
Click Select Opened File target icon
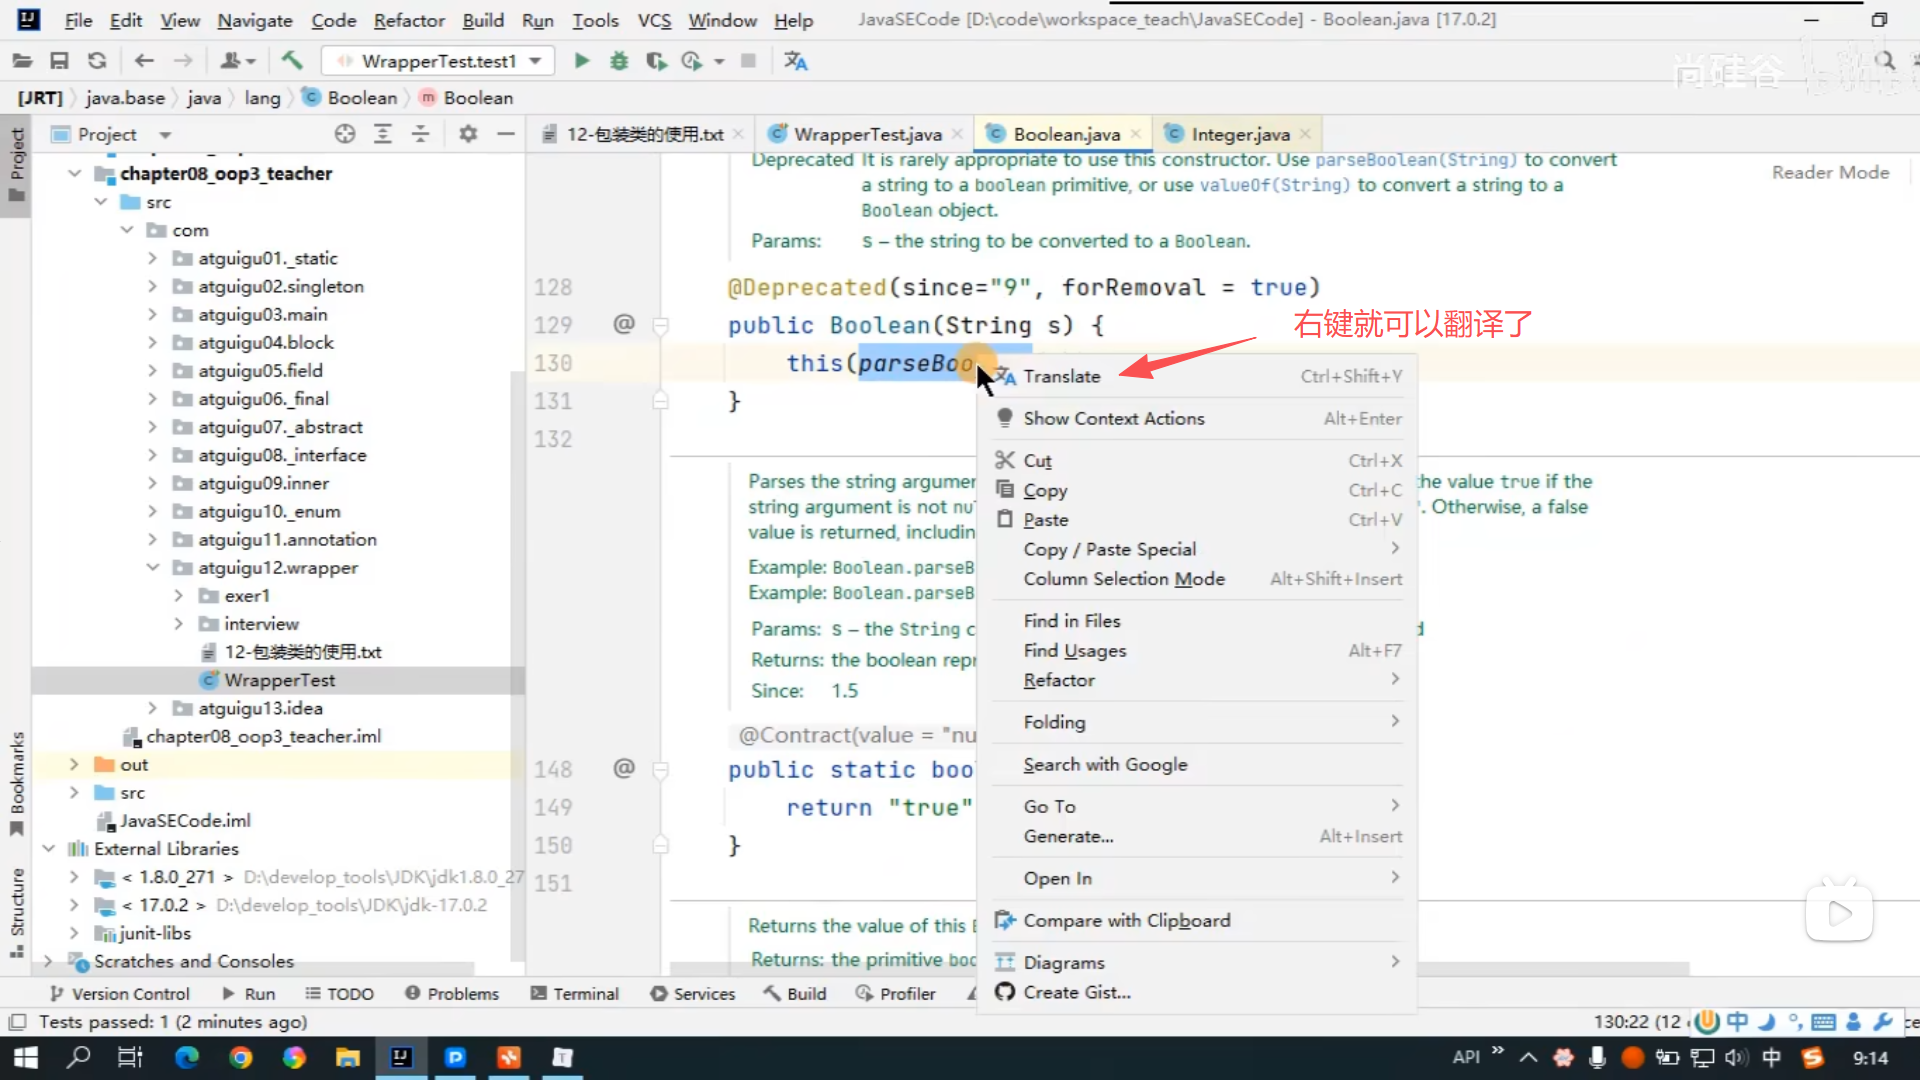coord(345,134)
